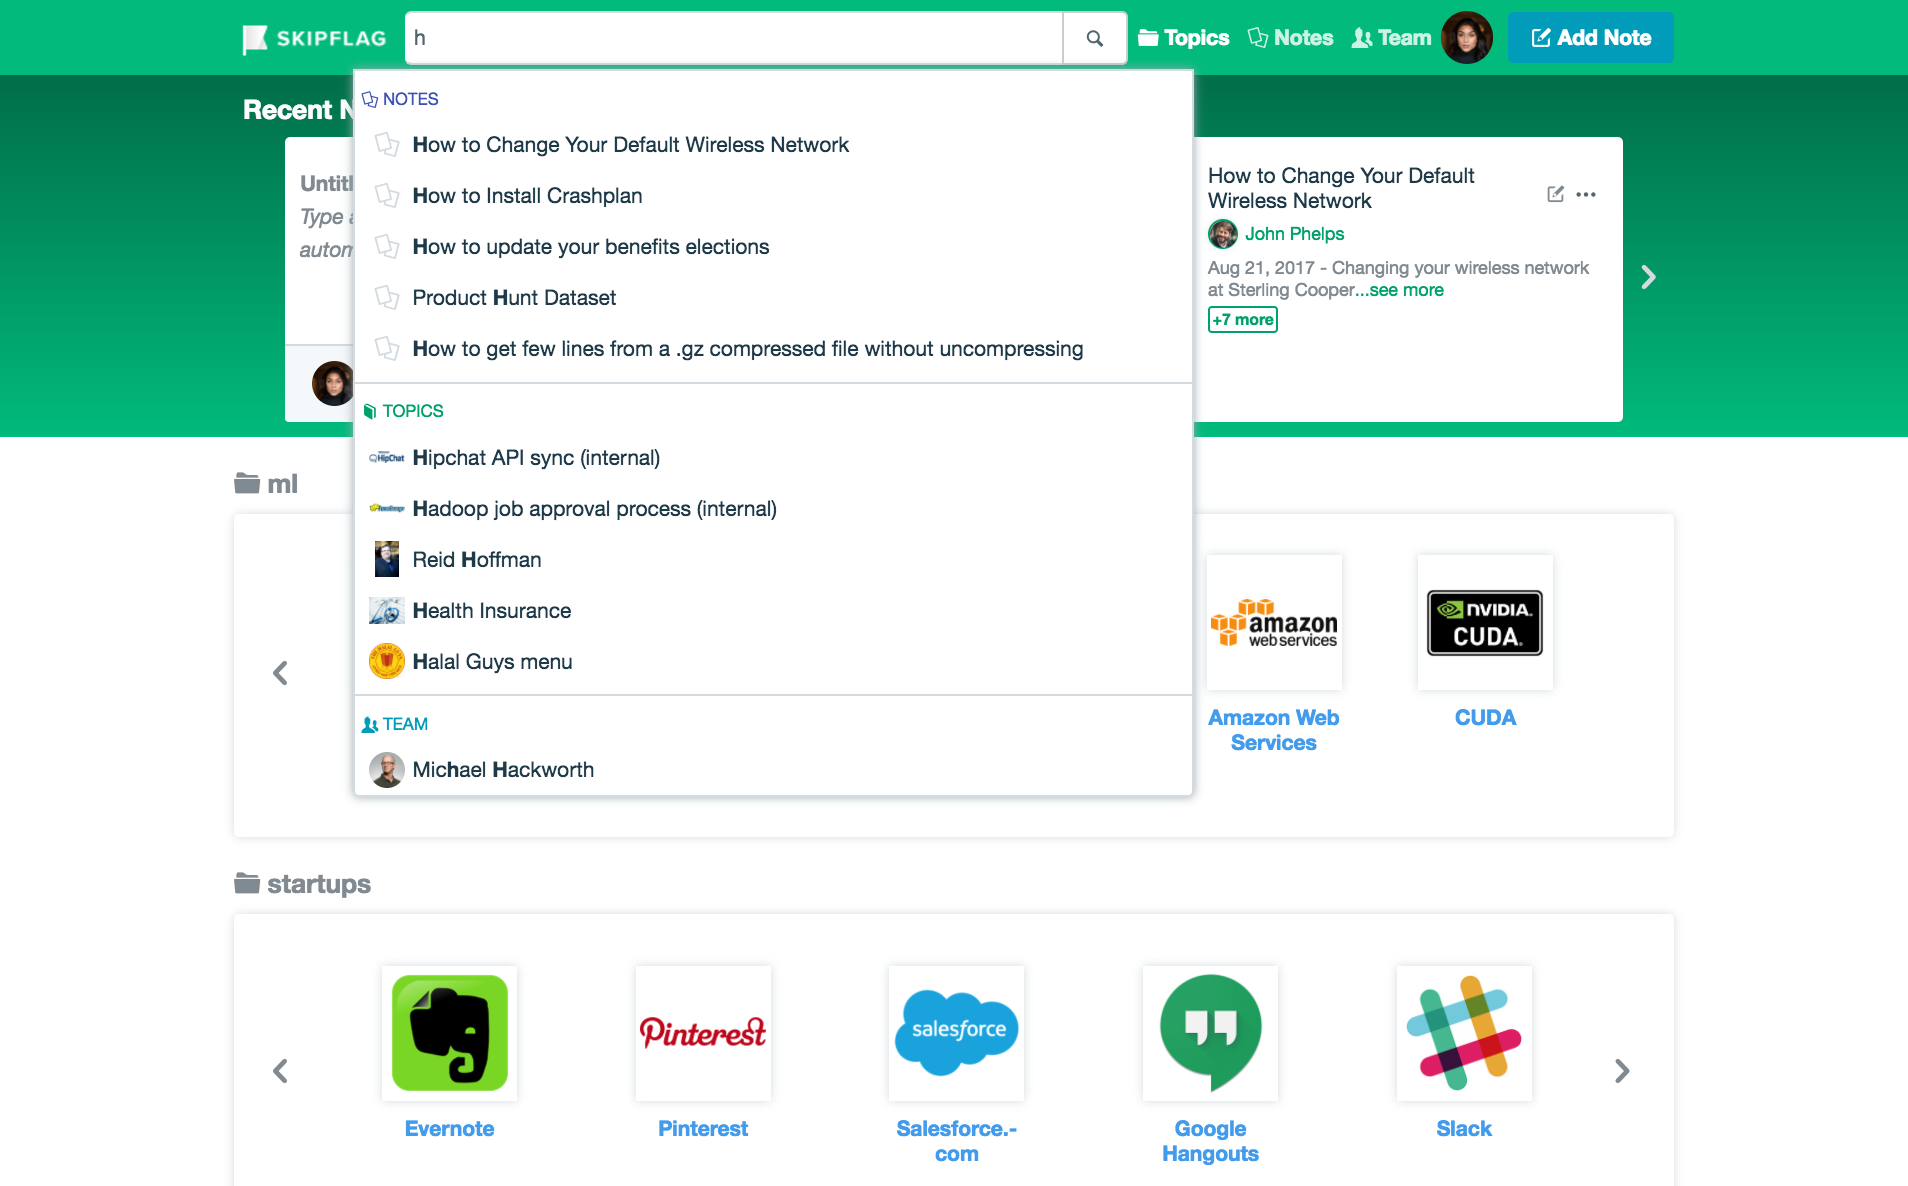Click the CUDA topic link
Viewport: 1908px width, 1186px height.
click(1485, 718)
